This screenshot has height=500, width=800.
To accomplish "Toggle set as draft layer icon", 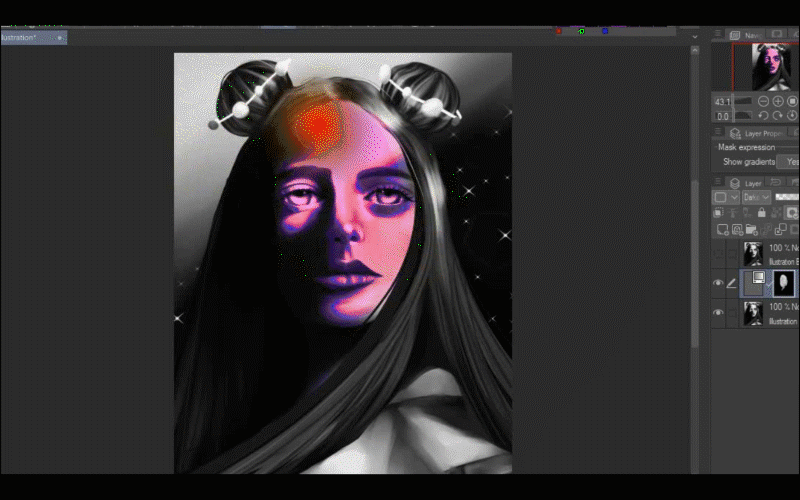I will pos(747,212).
